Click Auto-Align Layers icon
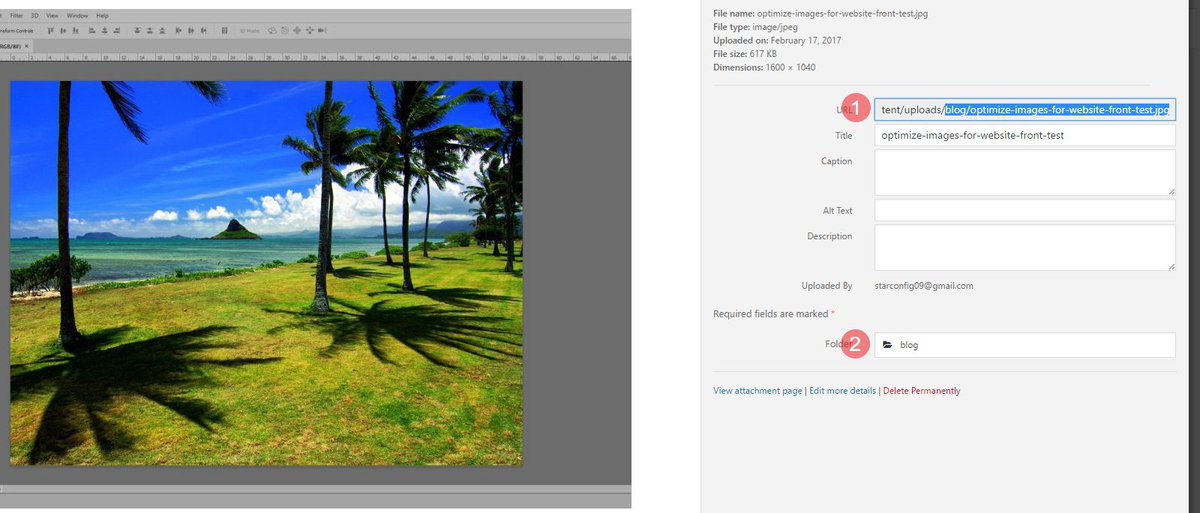Image resolution: width=1200 pixels, height=513 pixels. (x=225, y=31)
